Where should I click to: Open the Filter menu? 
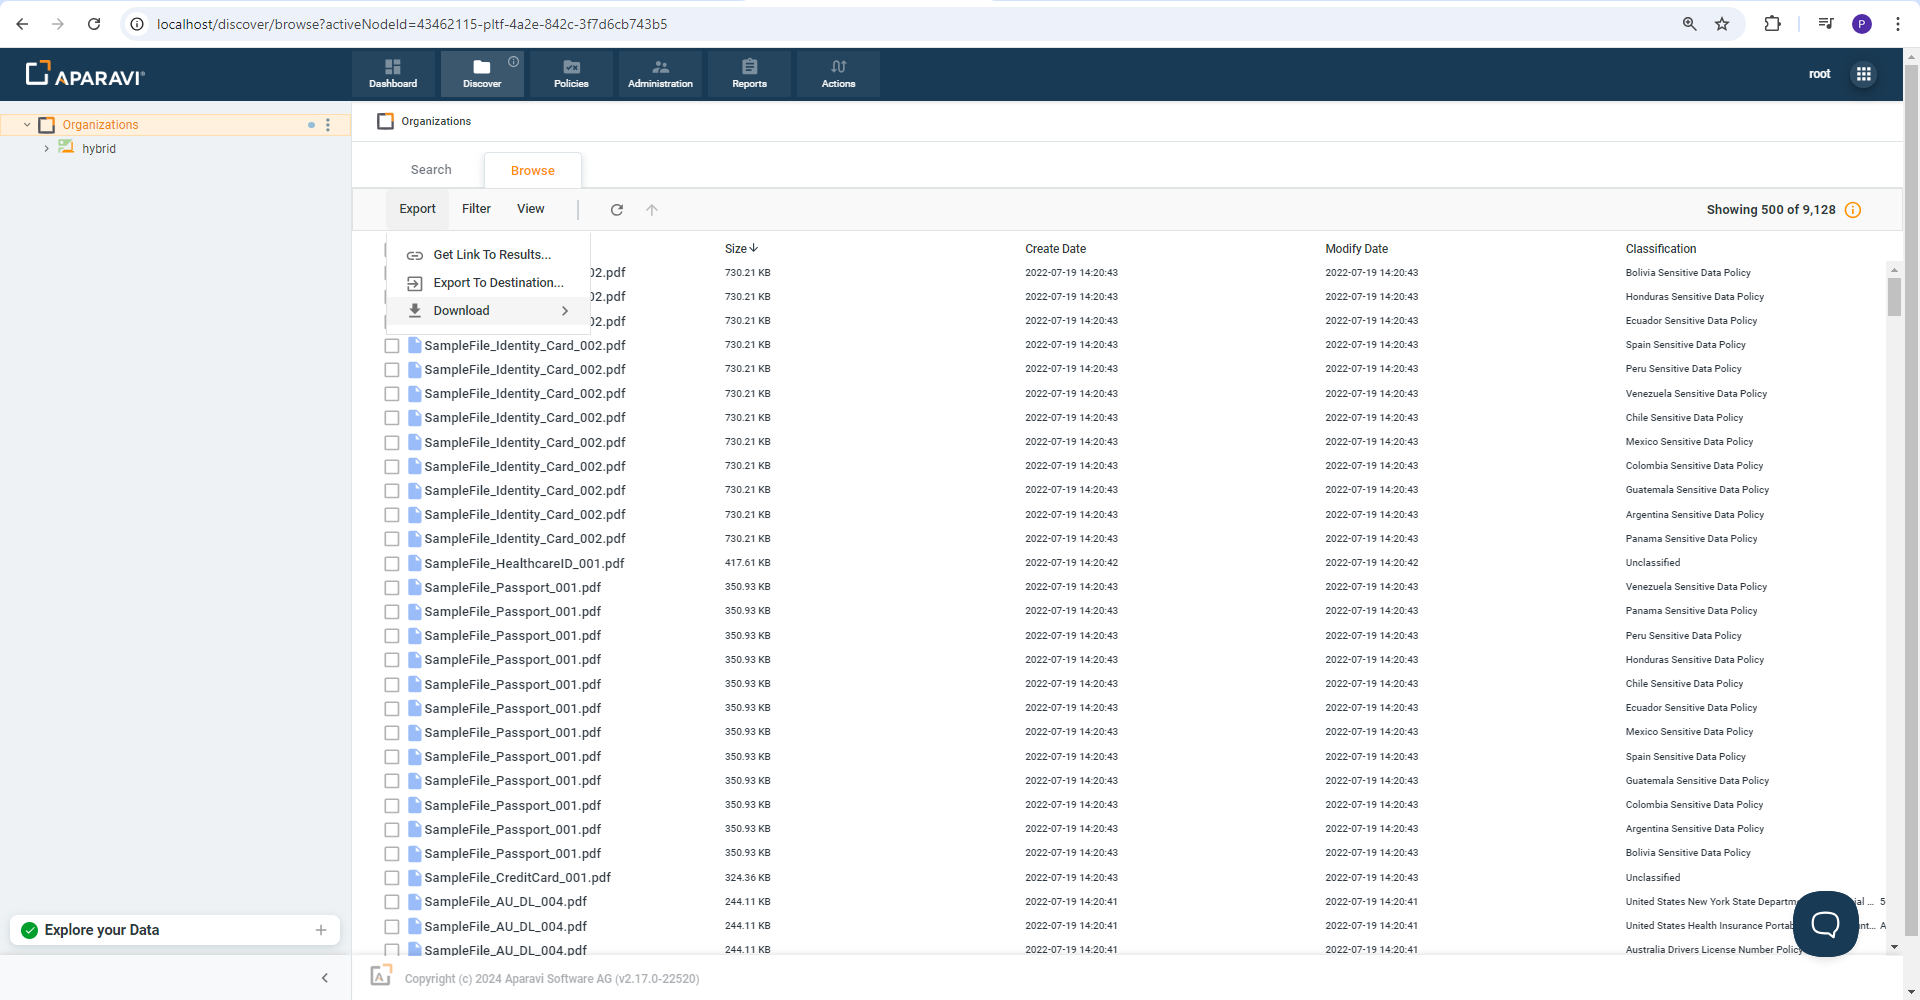(476, 209)
